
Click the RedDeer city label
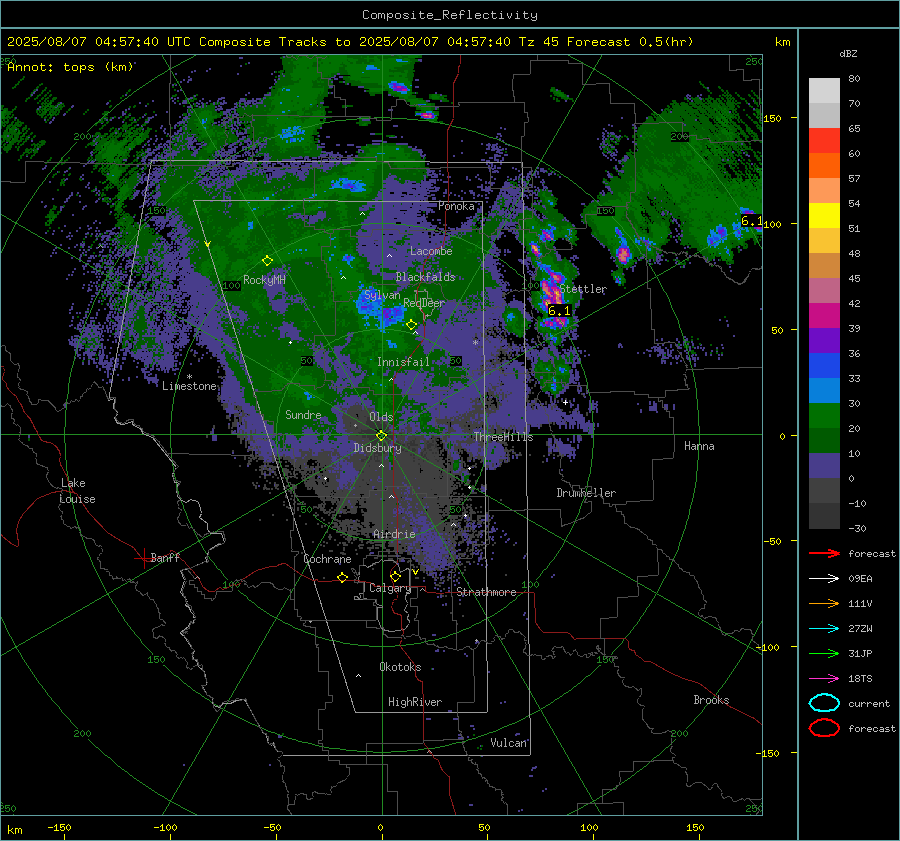click(424, 303)
